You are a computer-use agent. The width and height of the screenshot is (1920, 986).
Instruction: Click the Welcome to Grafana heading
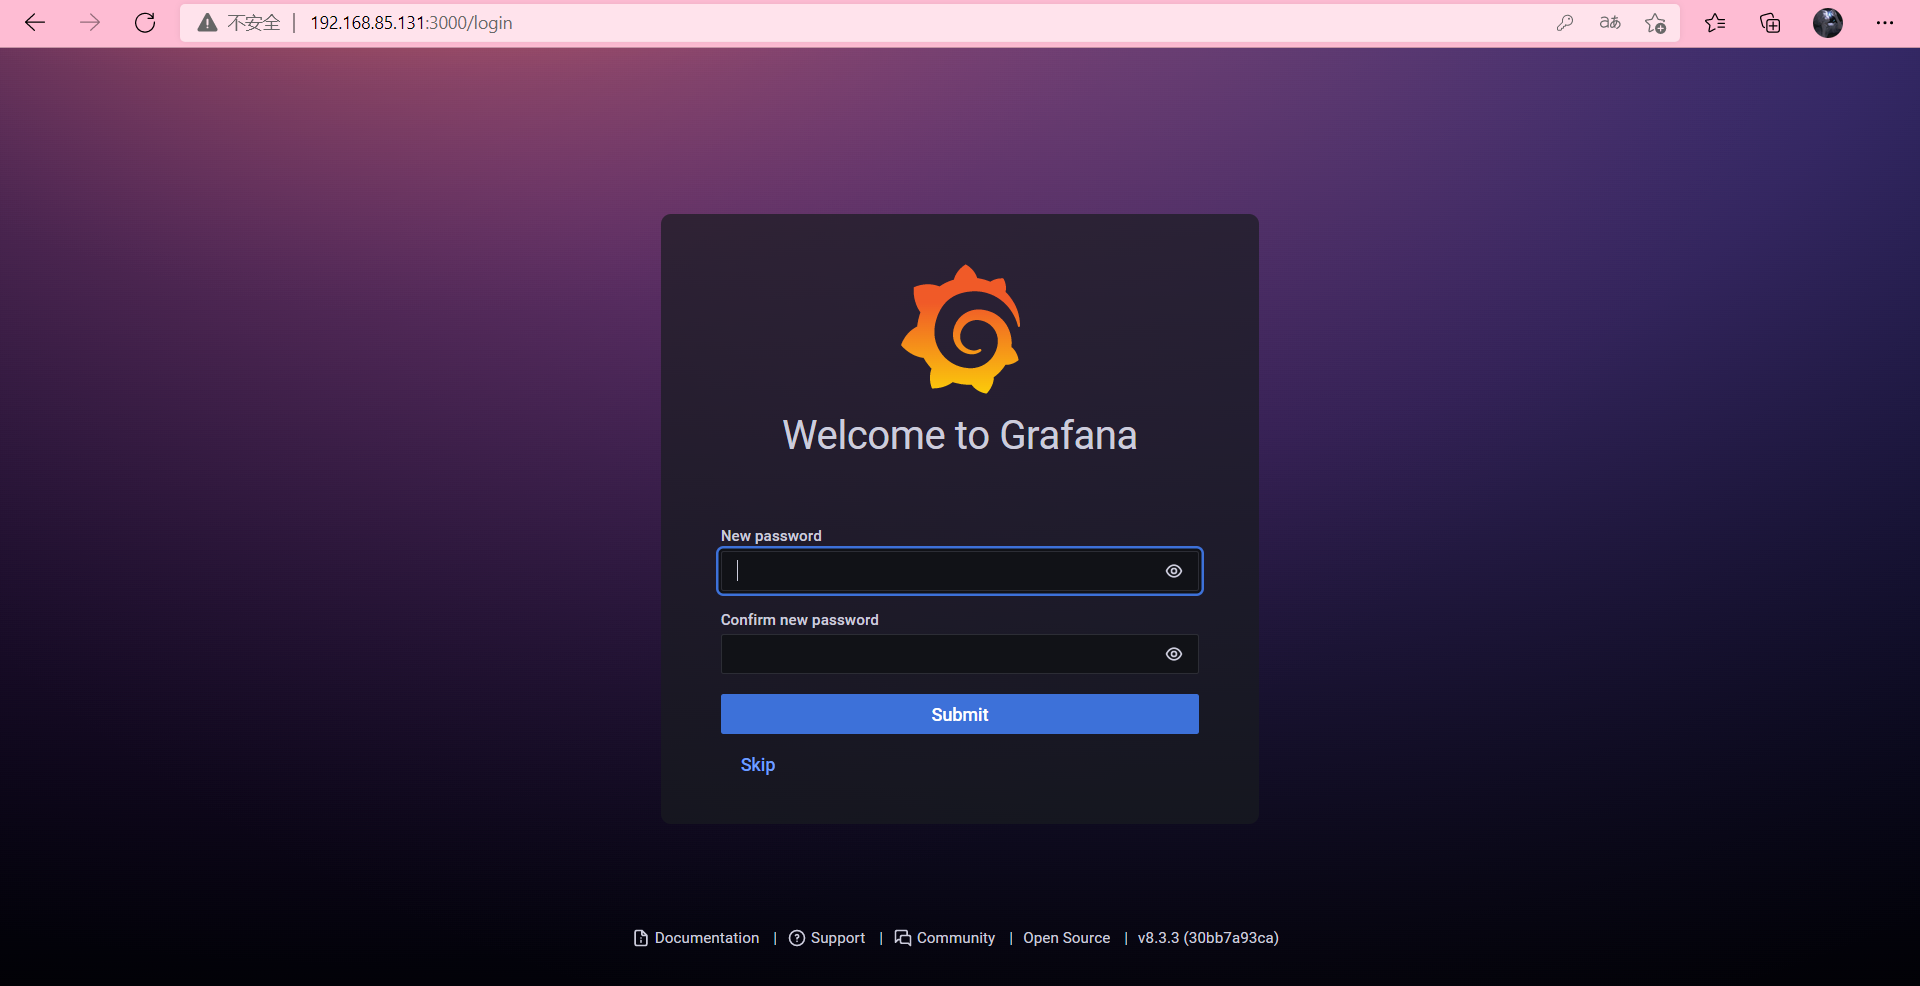click(960, 435)
